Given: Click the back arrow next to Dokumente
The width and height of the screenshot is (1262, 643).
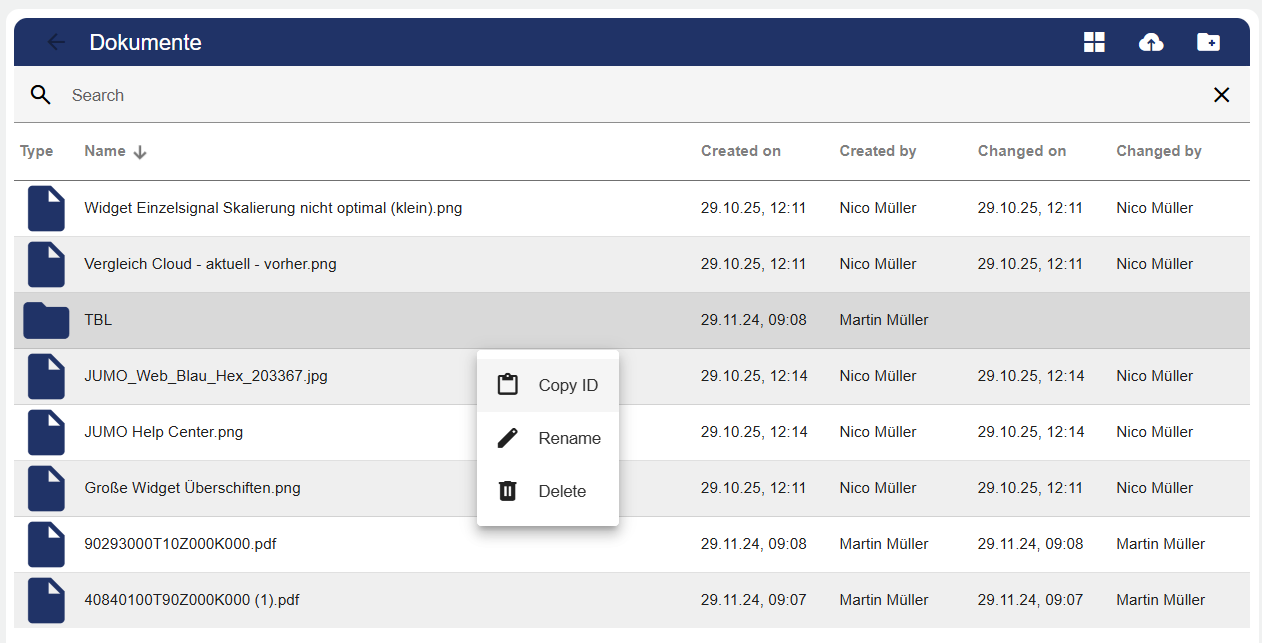Looking at the screenshot, I should pyautogui.click(x=56, y=42).
